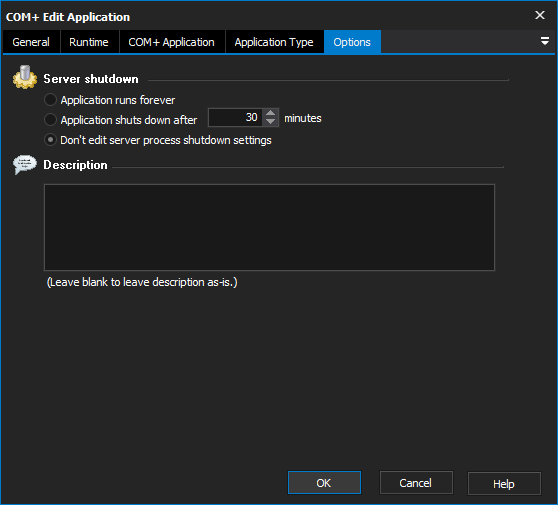This screenshot has height=505, width=558.
Task: Click the Cancel button
Action: point(416,483)
